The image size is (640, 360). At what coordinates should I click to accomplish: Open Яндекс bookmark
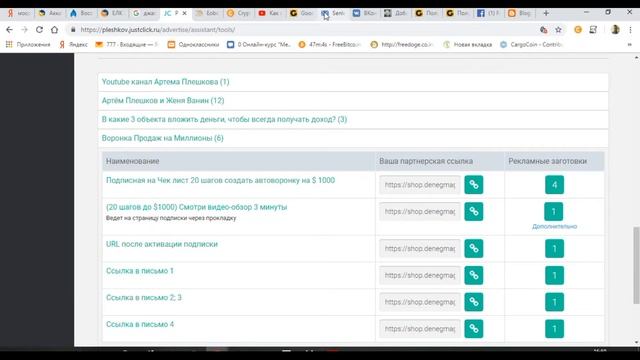tap(73, 44)
